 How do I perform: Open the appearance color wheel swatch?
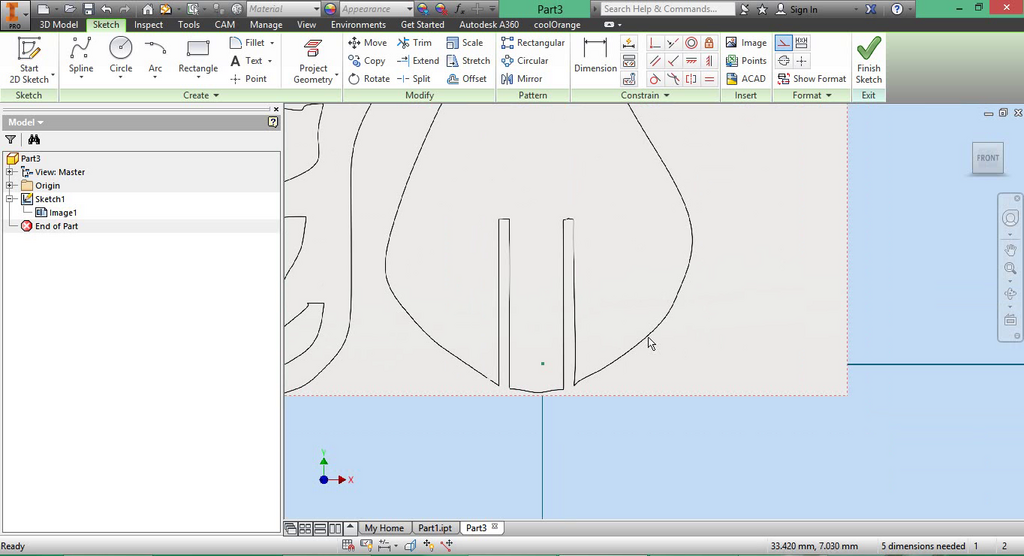point(330,9)
